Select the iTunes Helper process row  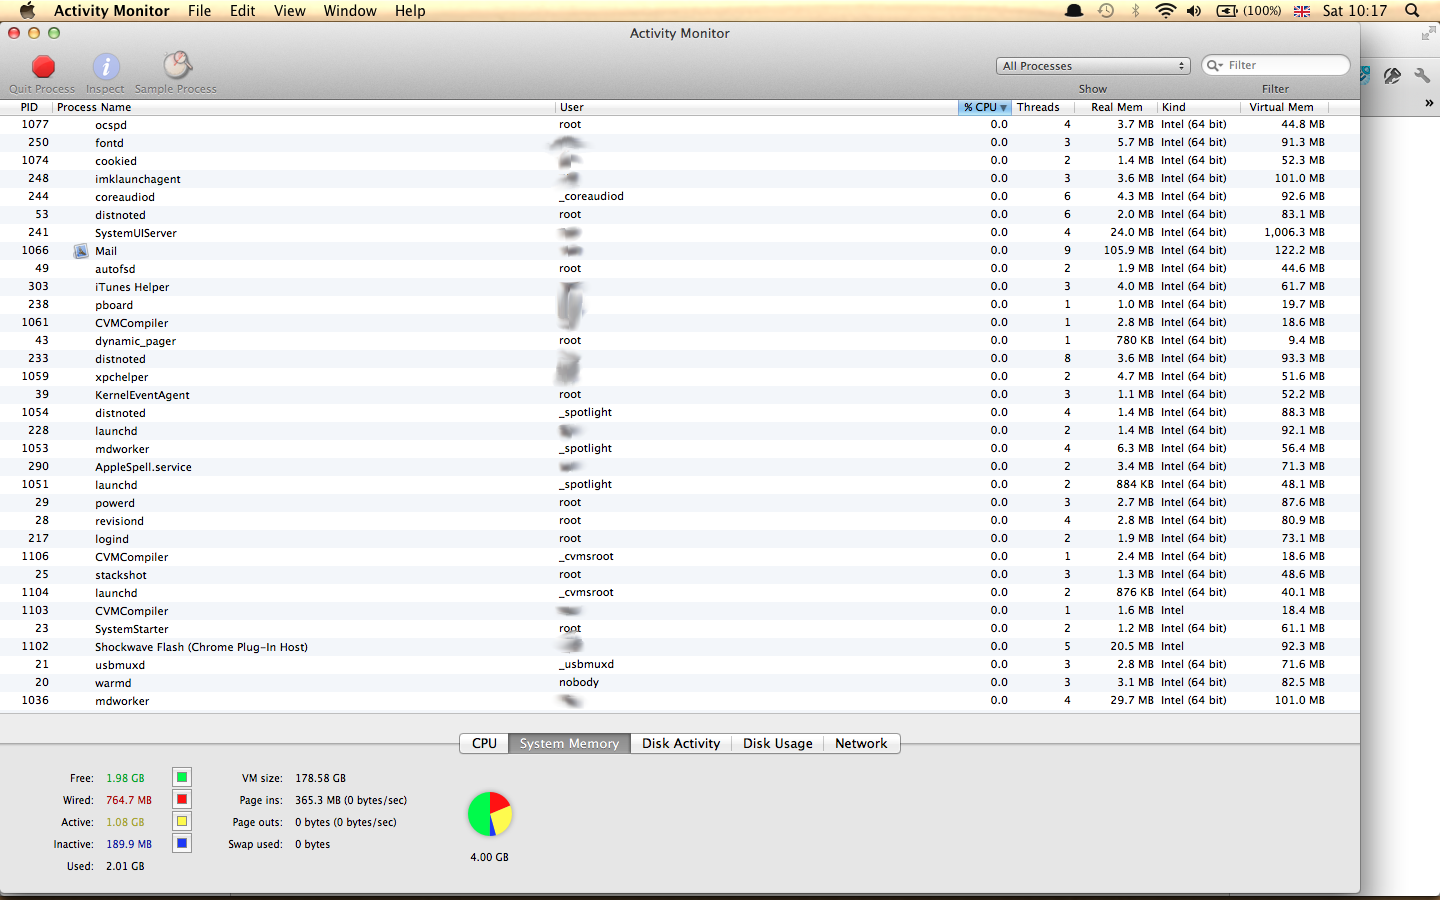(680, 287)
